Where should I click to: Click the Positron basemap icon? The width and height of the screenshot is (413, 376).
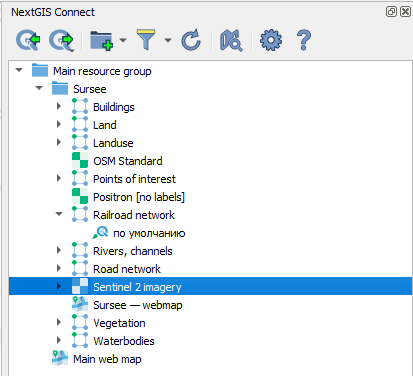[x=80, y=196]
